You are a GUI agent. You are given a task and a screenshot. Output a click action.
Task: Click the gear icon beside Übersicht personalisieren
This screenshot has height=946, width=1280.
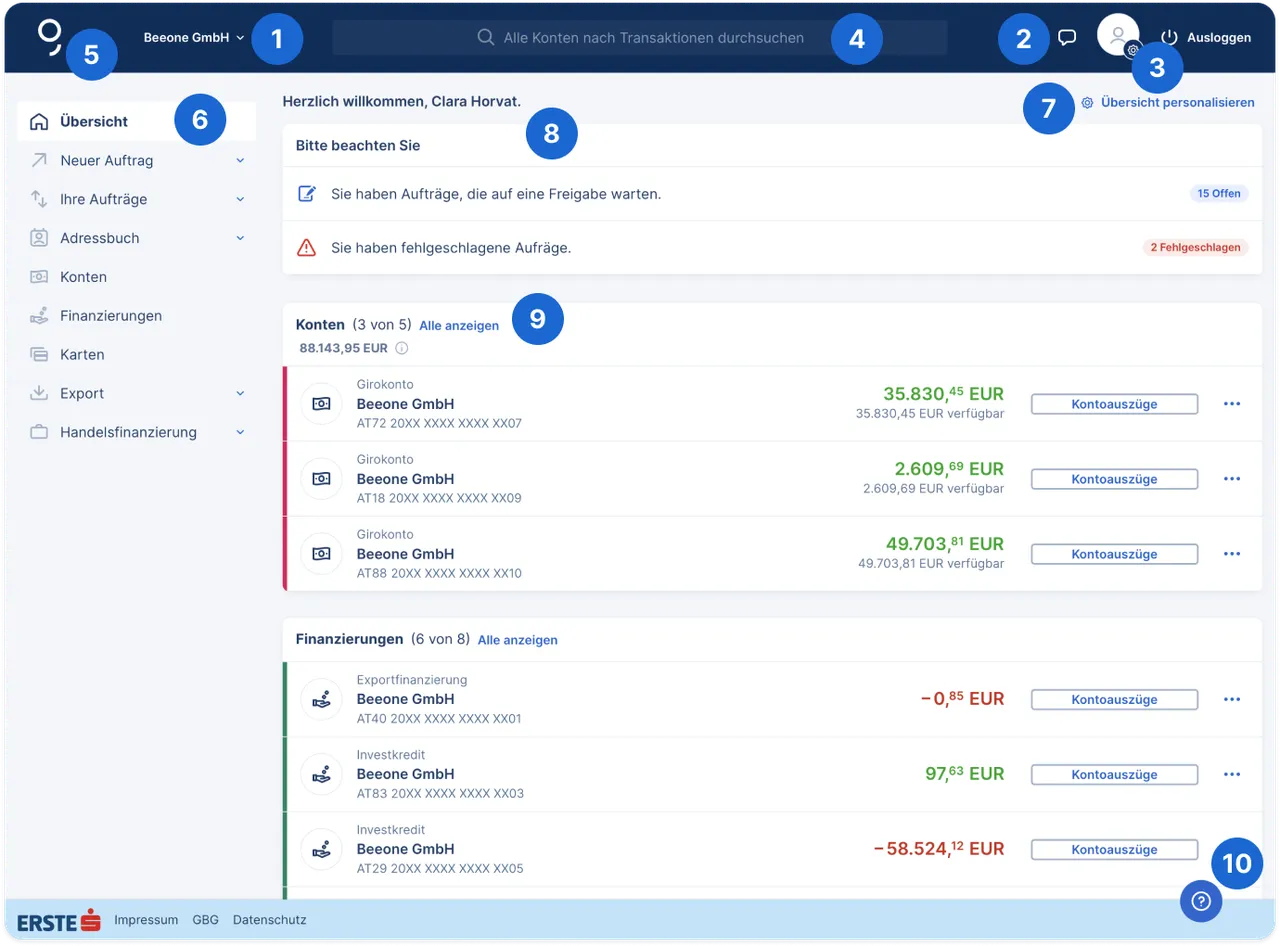pyautogui.click(x=1087, y=102)
